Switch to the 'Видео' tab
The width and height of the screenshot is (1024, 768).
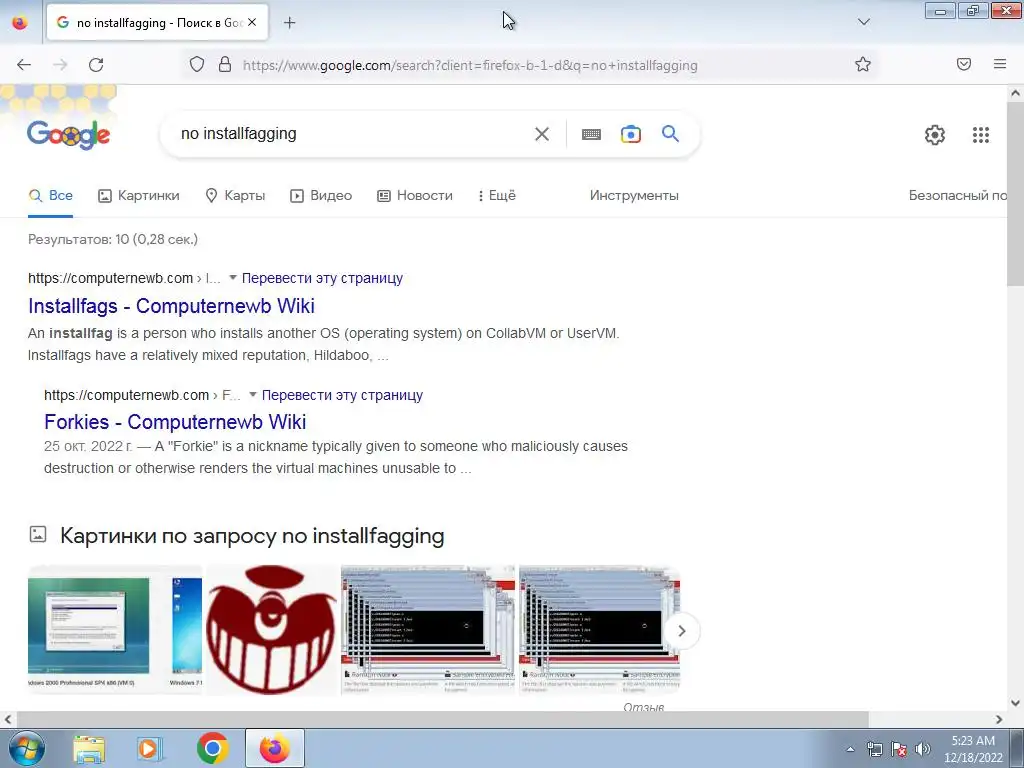(x=321, y=195)
